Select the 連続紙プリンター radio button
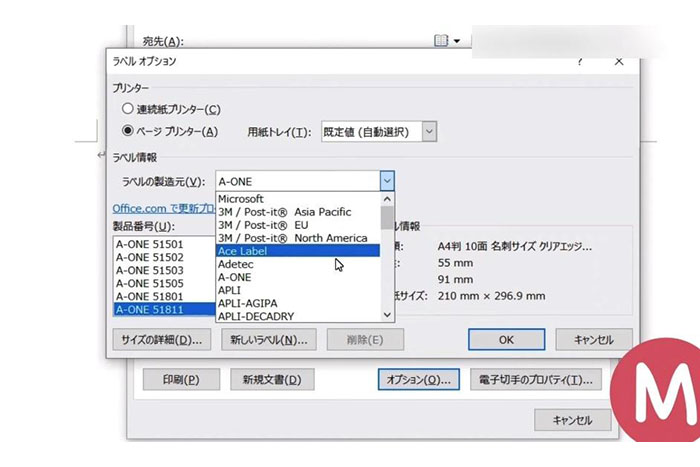 pyautogui.click(x=128, y=108)
